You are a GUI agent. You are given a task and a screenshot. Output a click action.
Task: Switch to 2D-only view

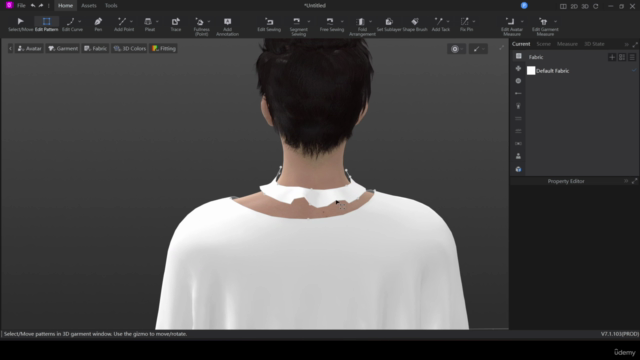coord(574,6)
